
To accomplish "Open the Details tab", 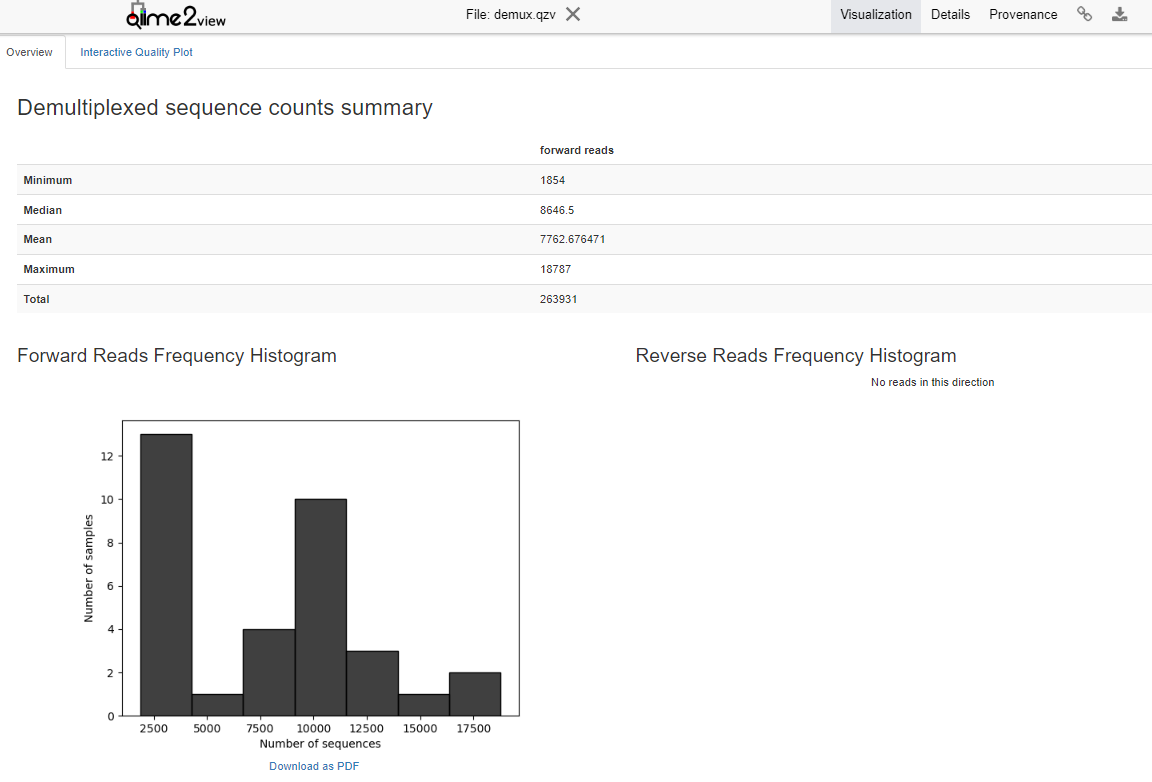I will (950, 15).
